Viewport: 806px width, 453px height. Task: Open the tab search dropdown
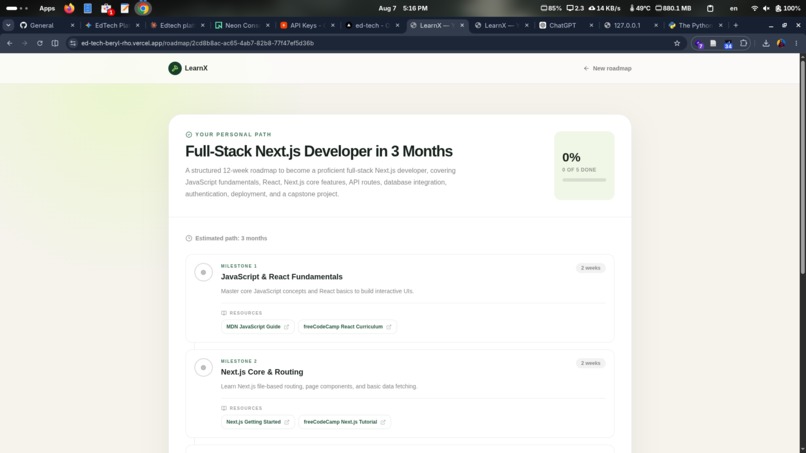click(x=8, y=25)
